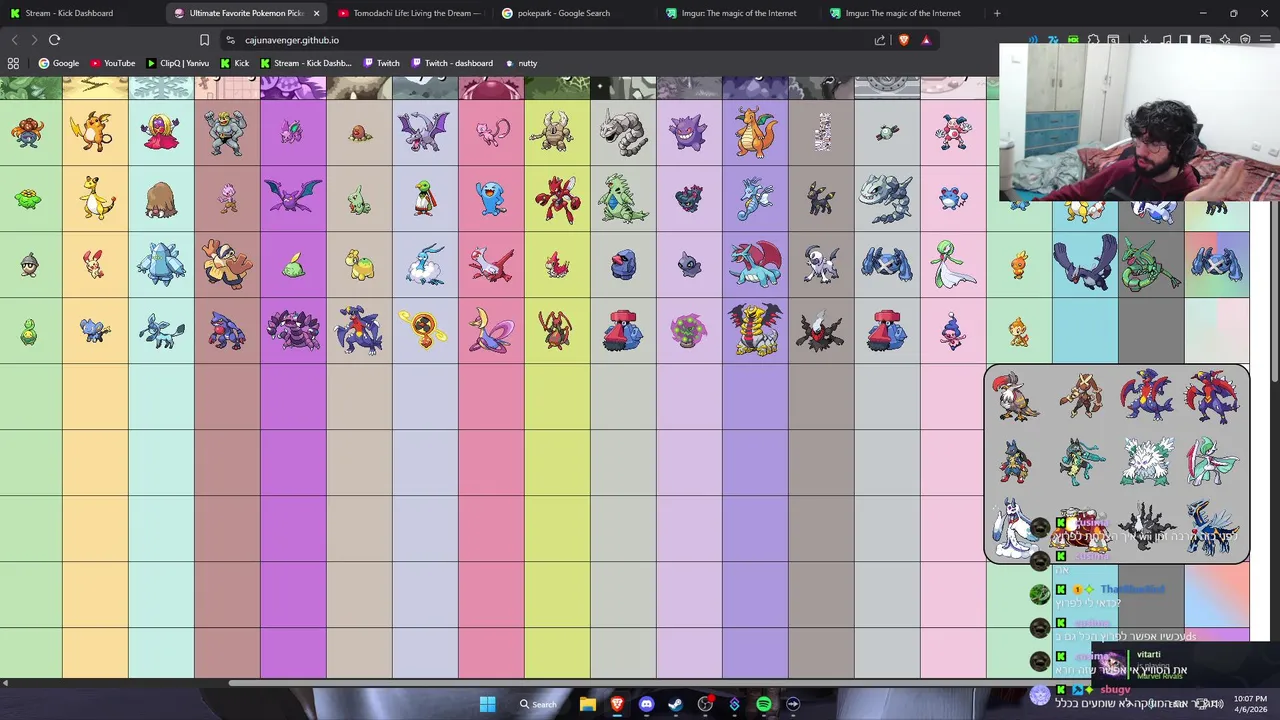The width and height of the screenshot is (1280, 720).
Task: Select the Tyranitar sprite
Action: coord(623,198)
